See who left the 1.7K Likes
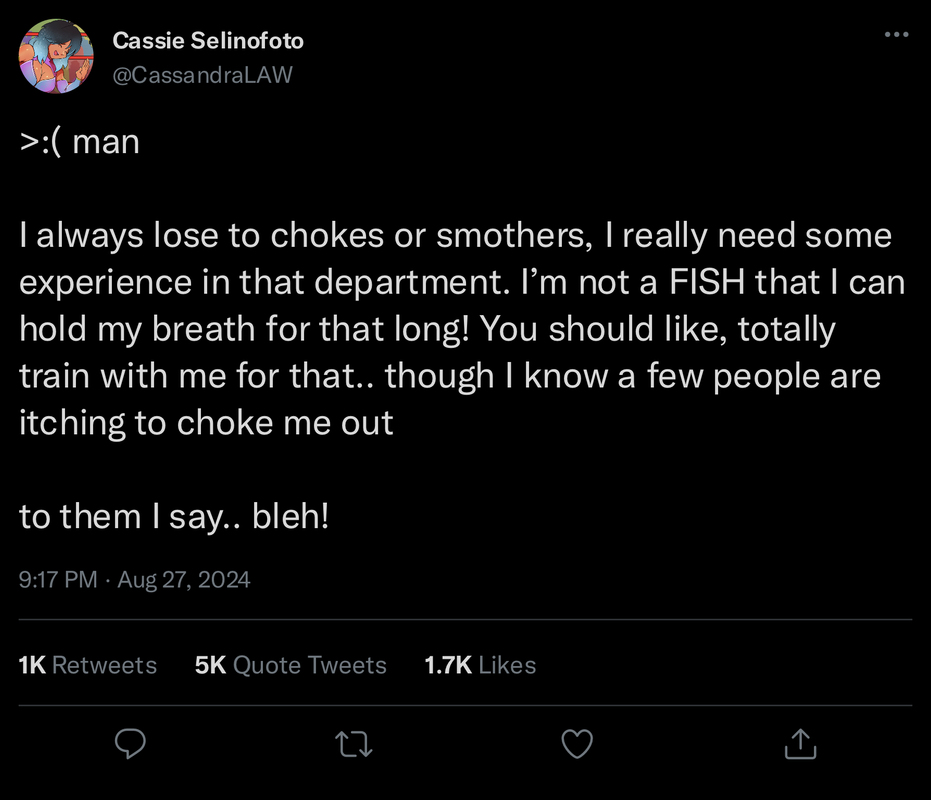The width and height of the screenshot is (931, 800). pos(480,665)
